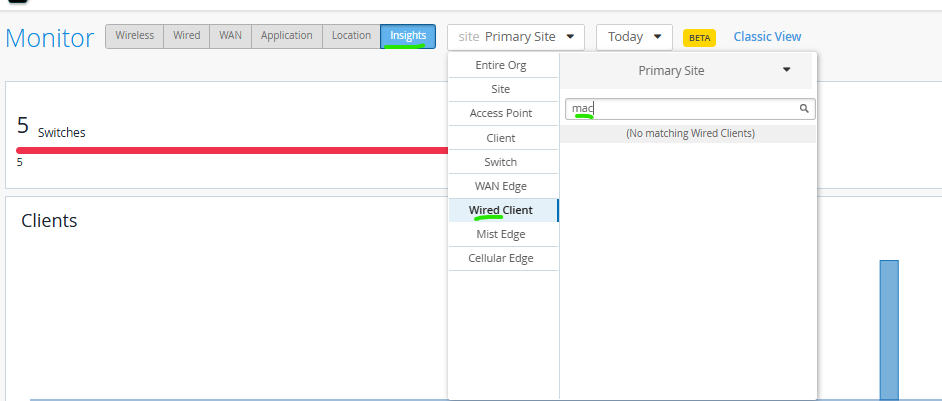Viewport: 942px width, 401px height.
Task: Select the Application tab
Action: [287, 36]
